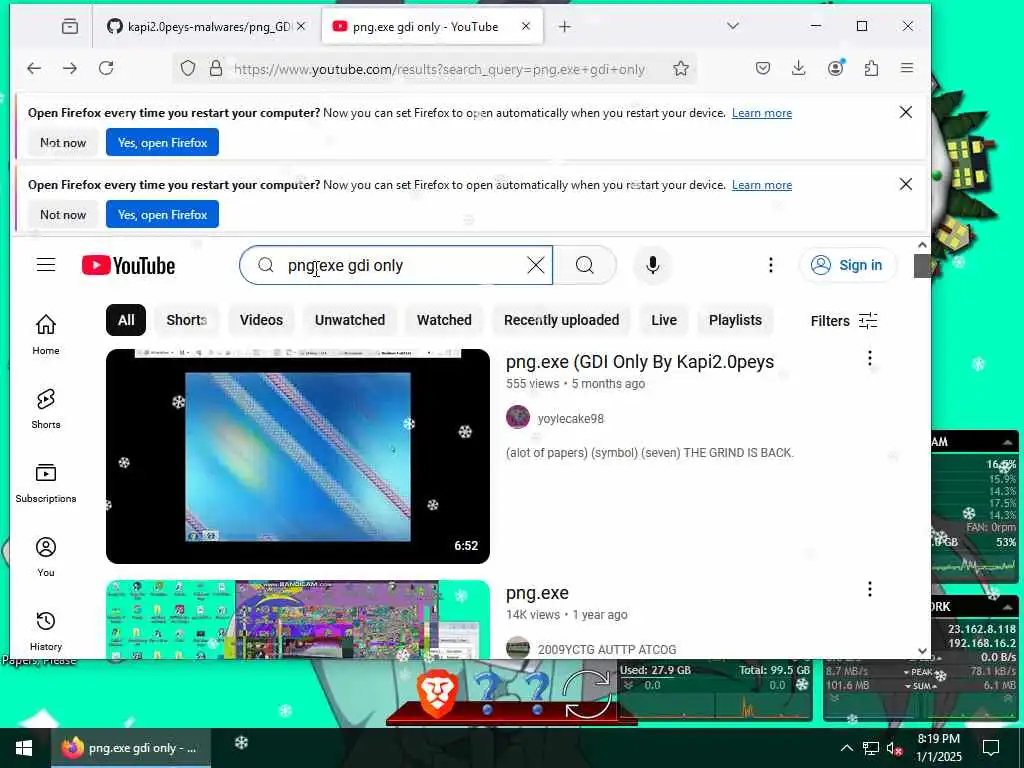Select the Playlists filter chip
This screenshot has width=1024, height=768.
pyautogui.click(x=735, y=320)
